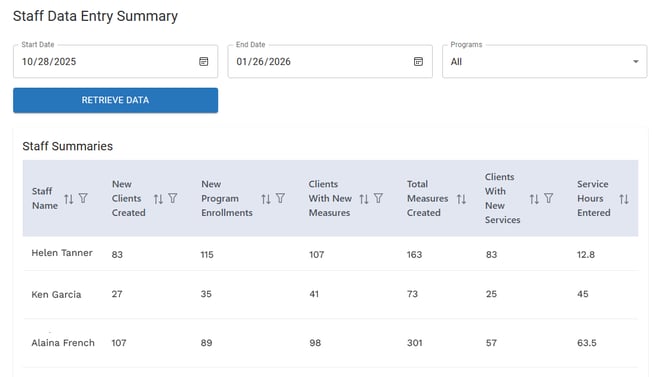Click Alaina French's 63.5 service hours cell

click(x=587, y=343)
